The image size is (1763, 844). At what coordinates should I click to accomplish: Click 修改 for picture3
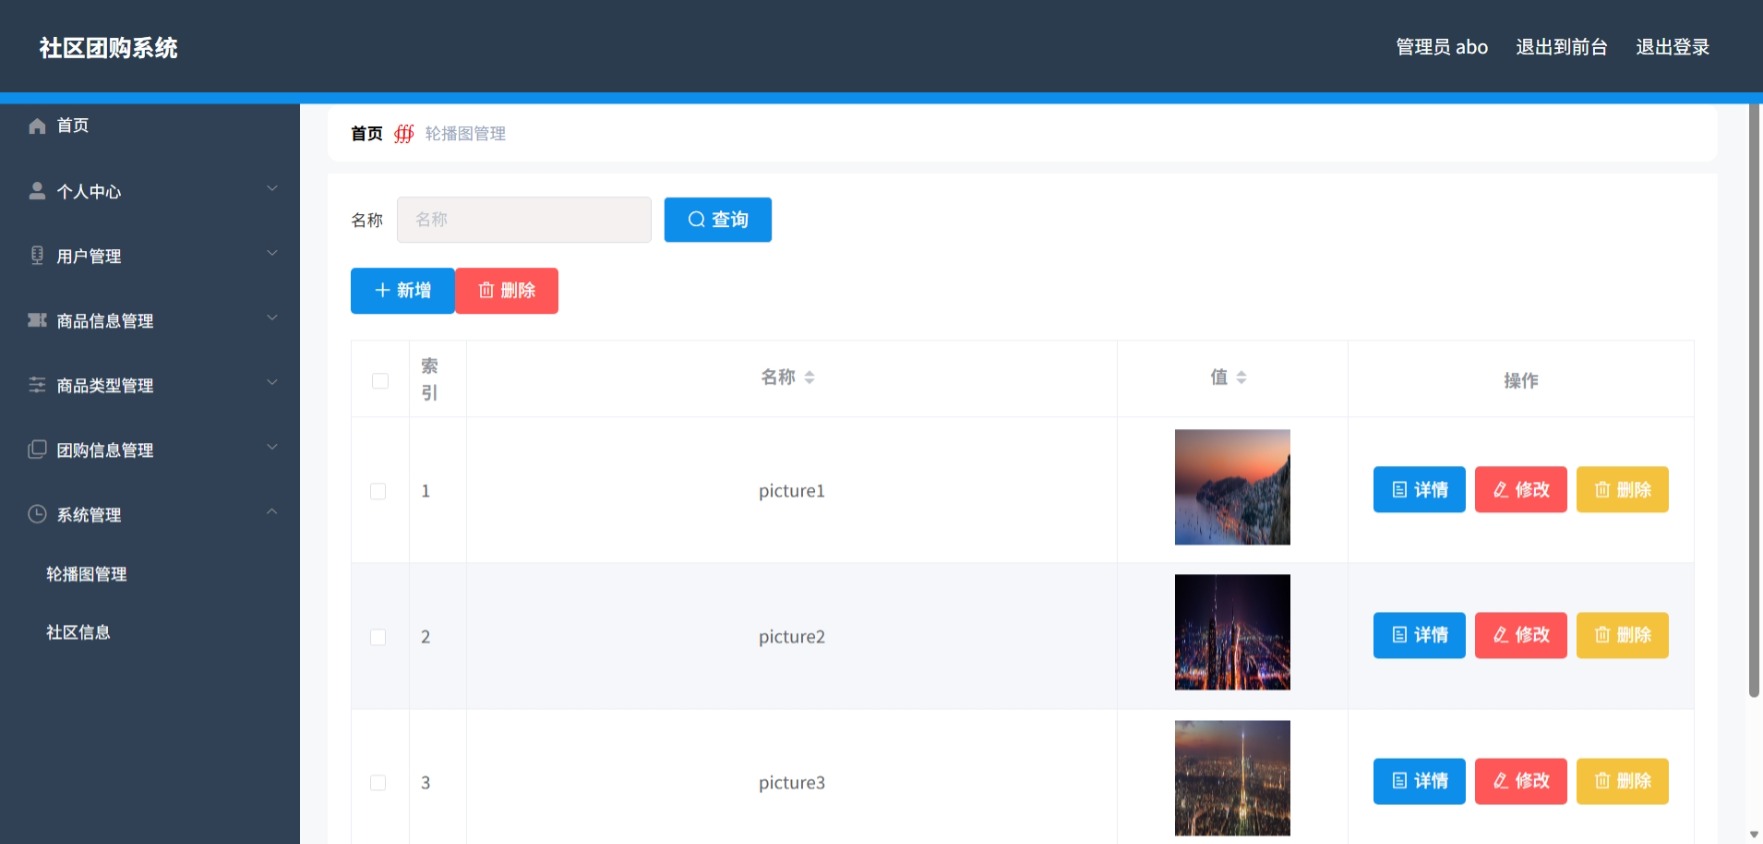coord(1521,781)
